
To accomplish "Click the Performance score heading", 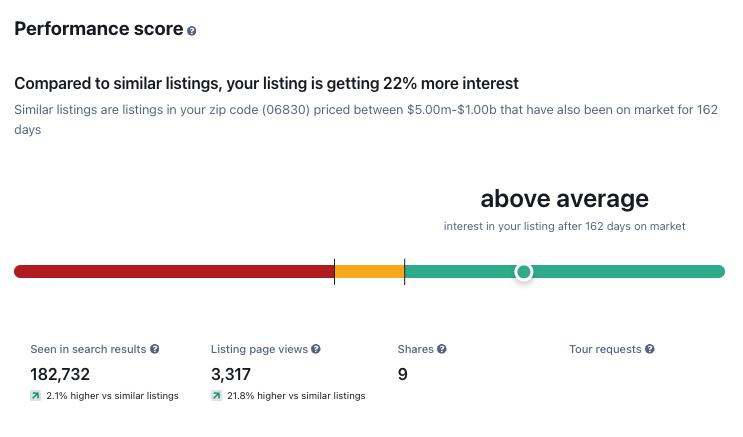I will [98, 29].
